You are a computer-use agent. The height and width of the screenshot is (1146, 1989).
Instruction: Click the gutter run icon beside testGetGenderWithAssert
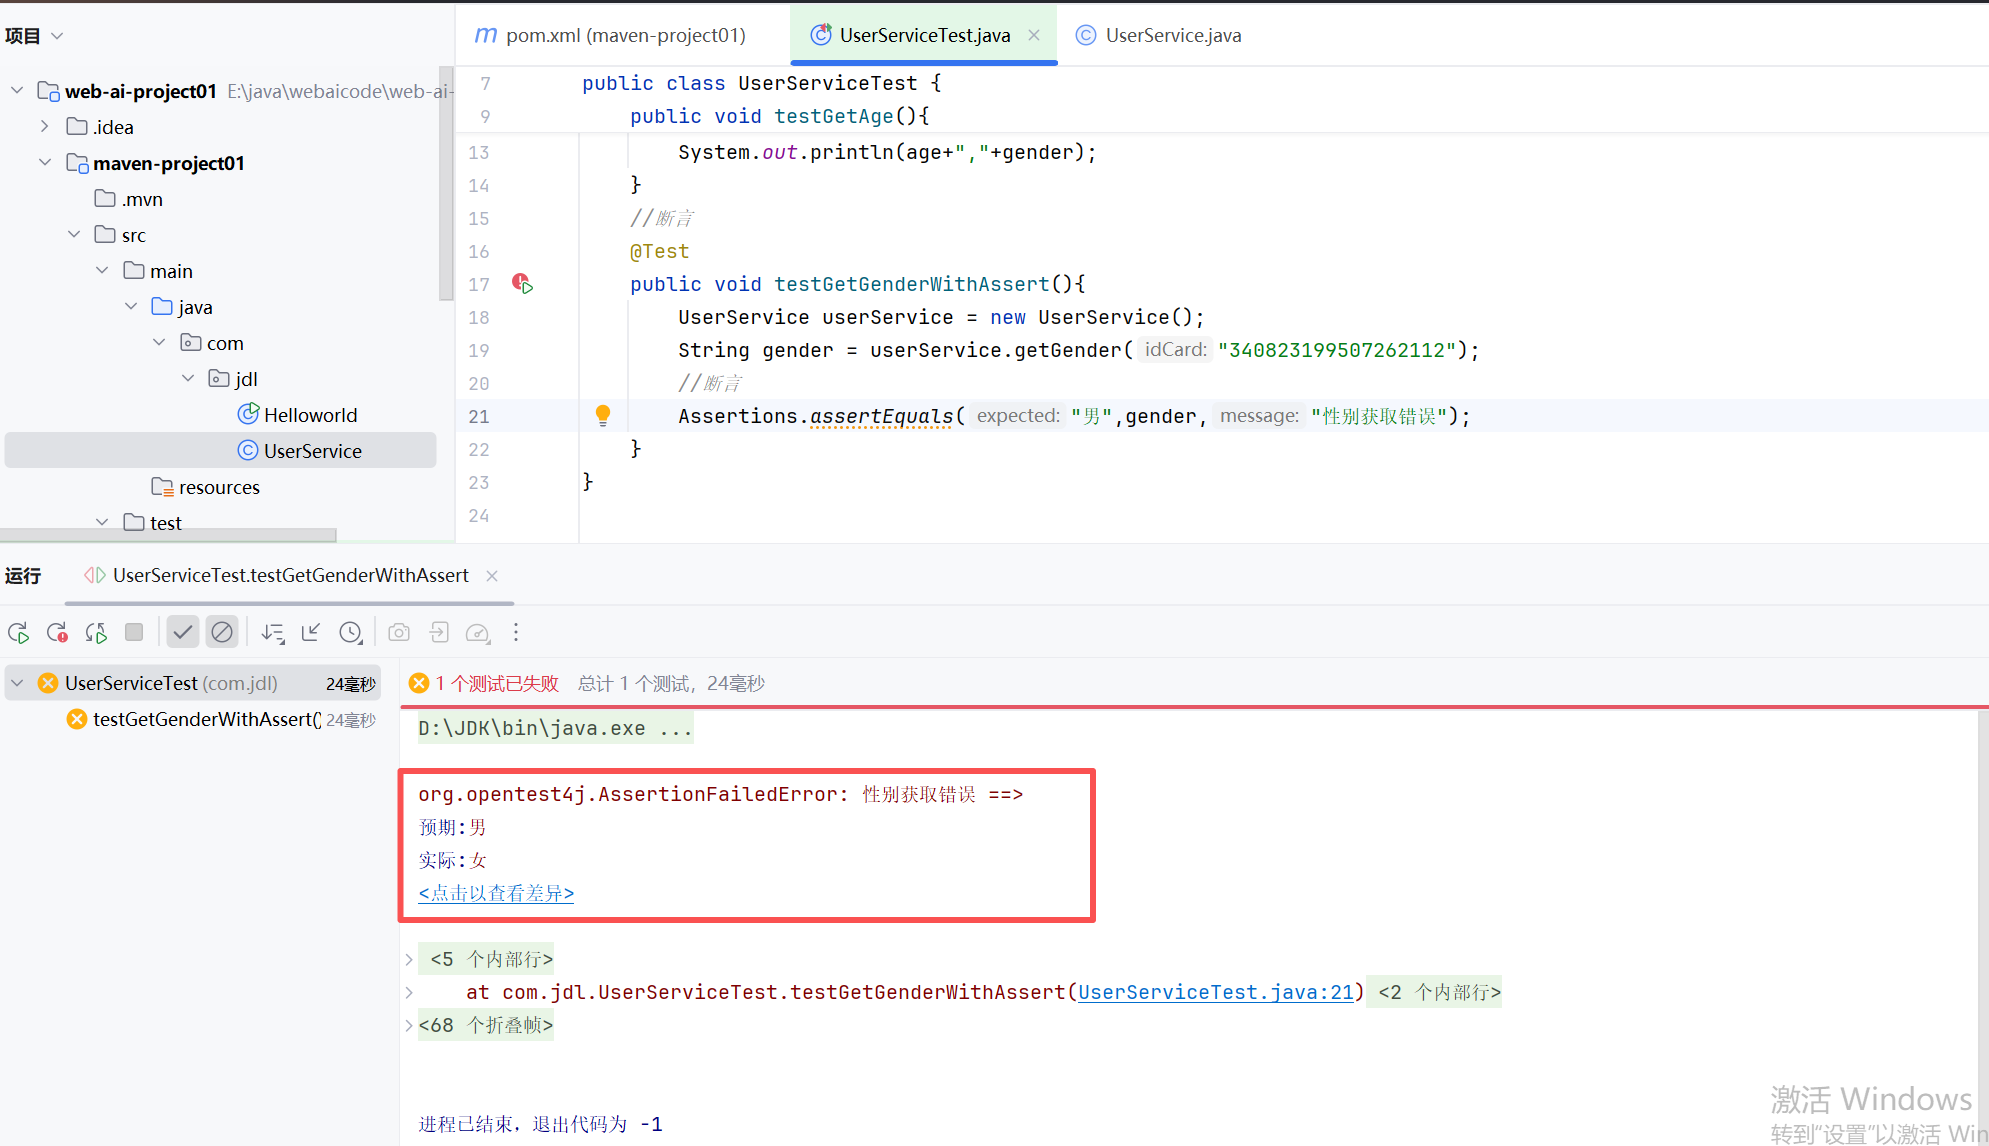click(x=523, y=284)
